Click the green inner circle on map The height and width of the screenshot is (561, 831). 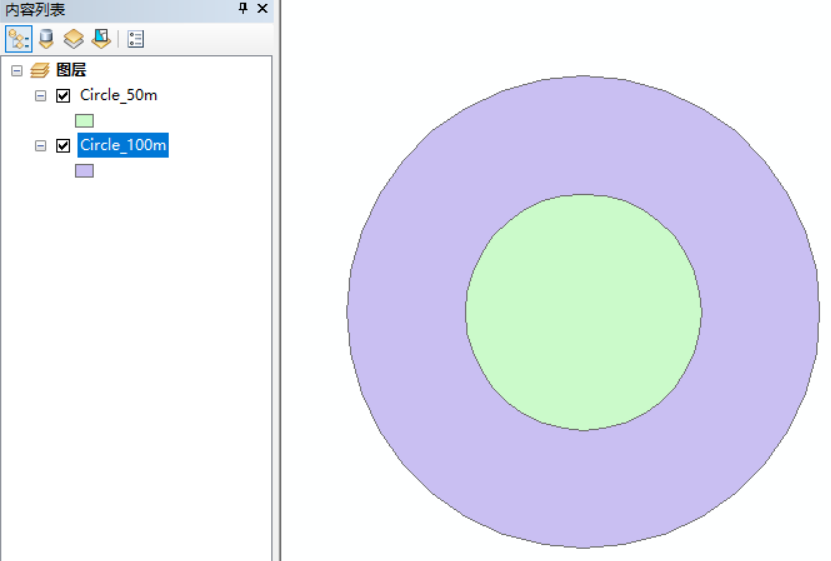pyautogui.click(x=584, y=313)
